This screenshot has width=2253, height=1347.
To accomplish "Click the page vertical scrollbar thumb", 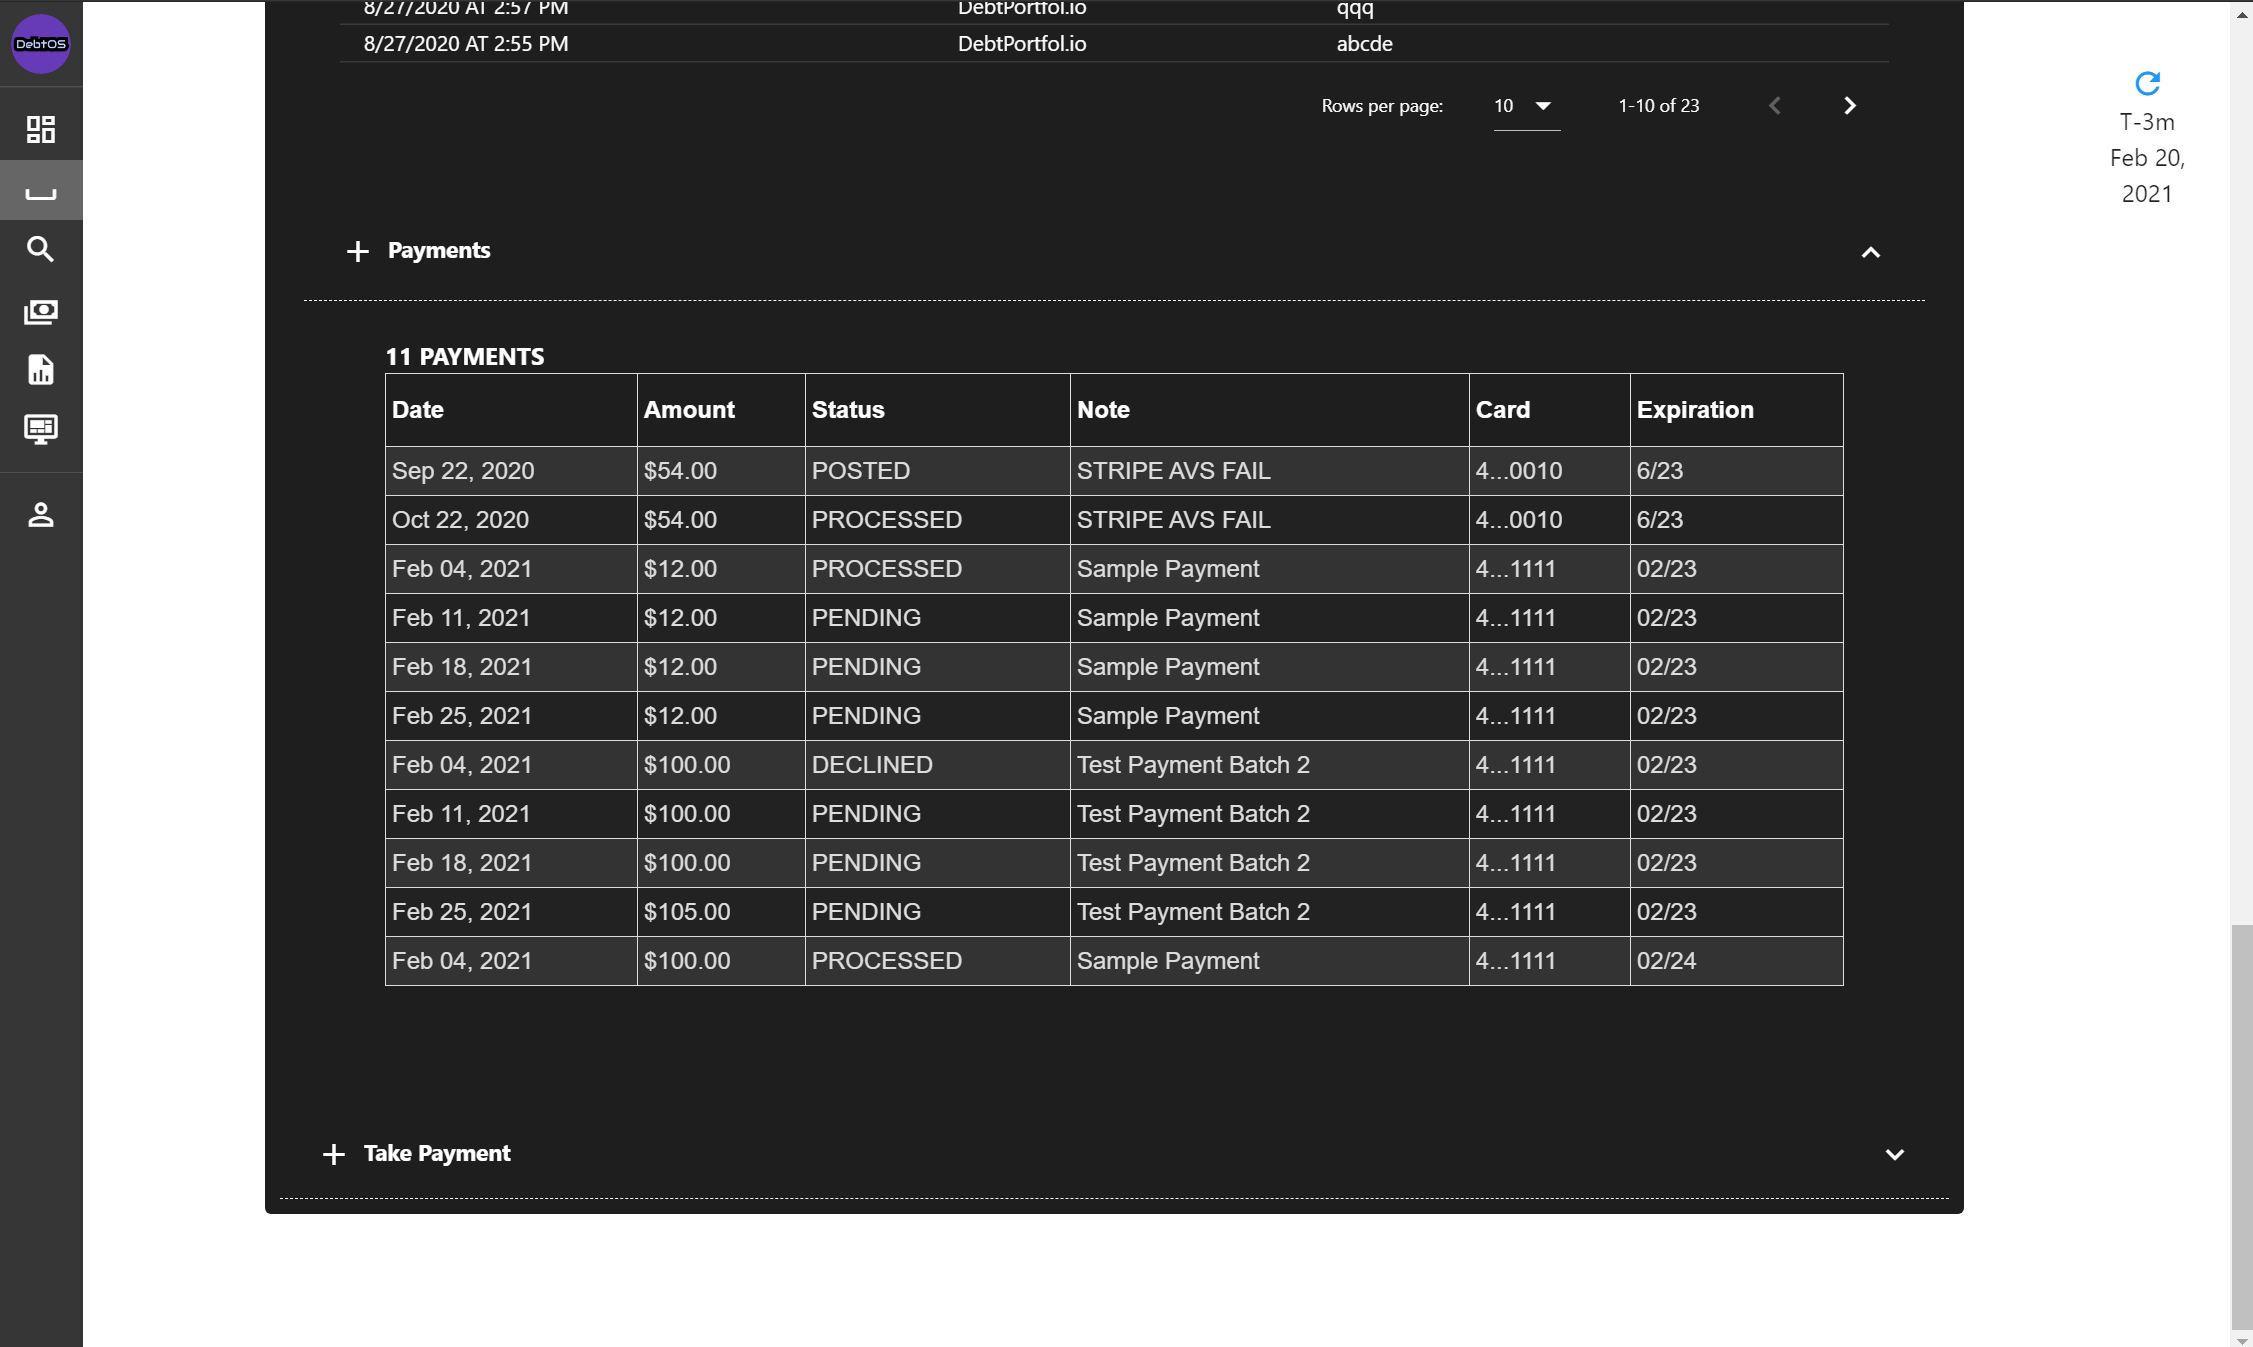I will tap(2242, 1125).
